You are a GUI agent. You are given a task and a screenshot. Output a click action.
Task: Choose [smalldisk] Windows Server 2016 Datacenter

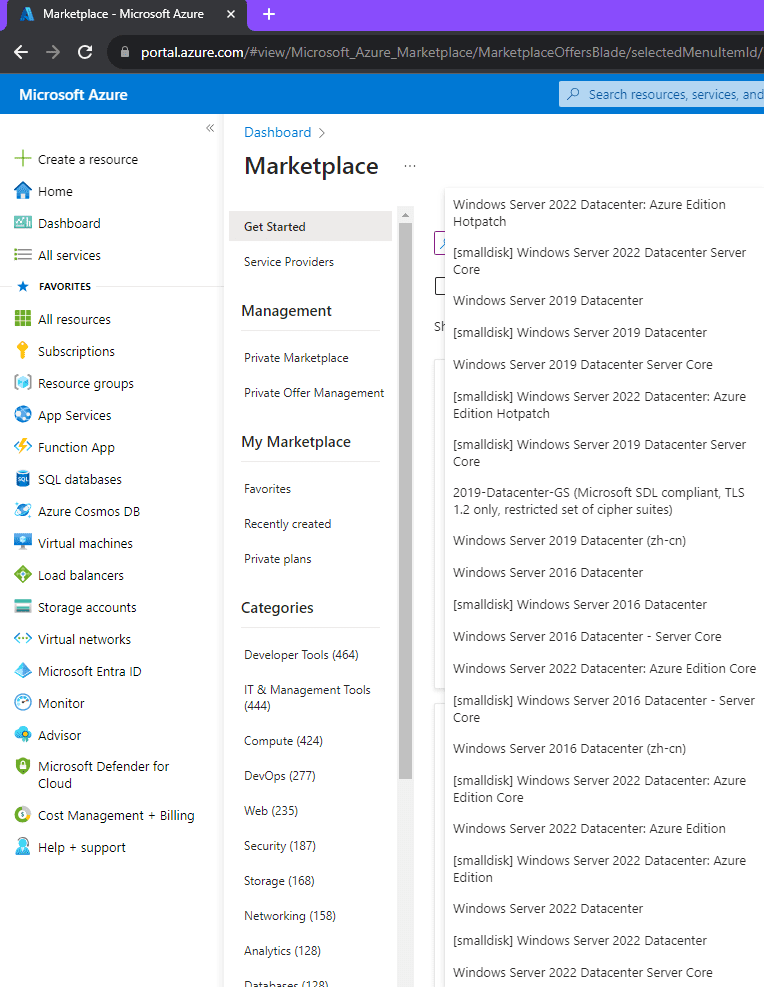click(580, 604)
